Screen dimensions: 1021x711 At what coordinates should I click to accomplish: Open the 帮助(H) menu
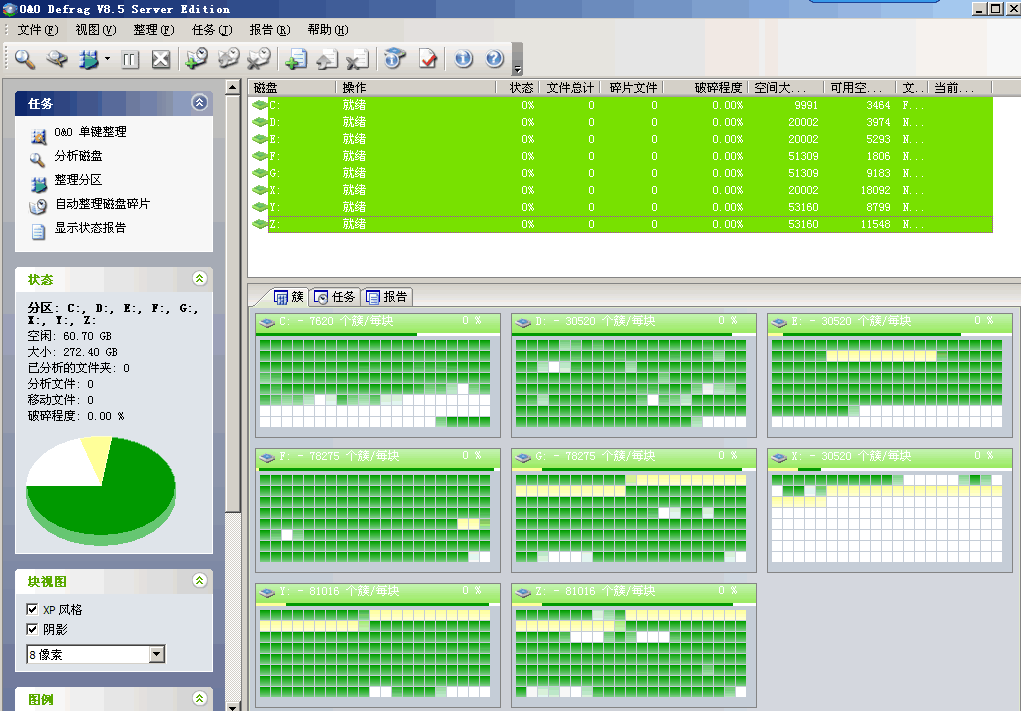[x=328, y=30]
